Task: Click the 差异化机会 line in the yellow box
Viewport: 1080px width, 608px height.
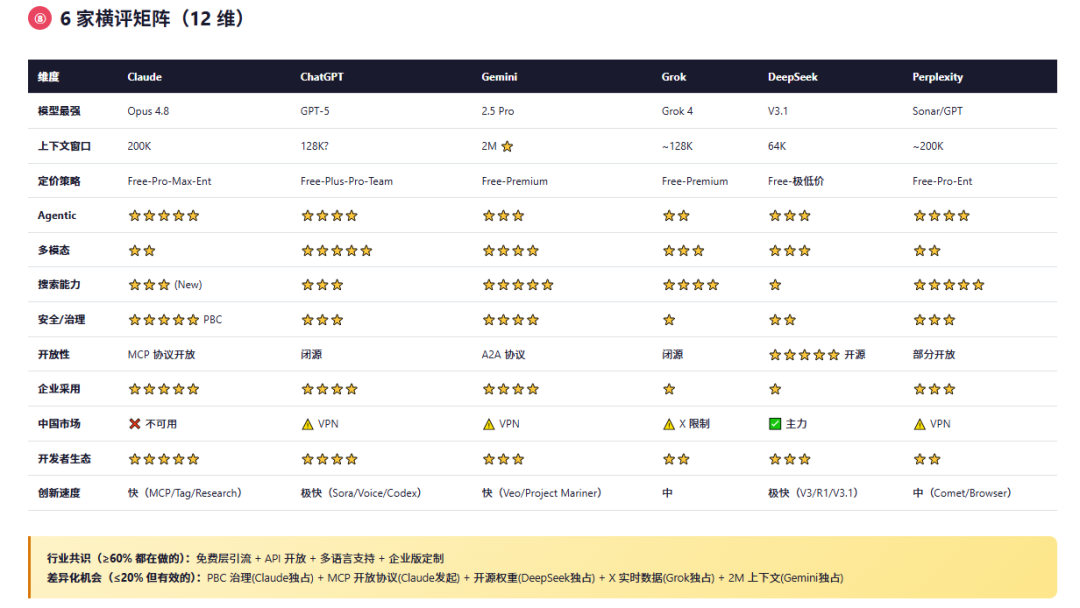Action: 445,578
